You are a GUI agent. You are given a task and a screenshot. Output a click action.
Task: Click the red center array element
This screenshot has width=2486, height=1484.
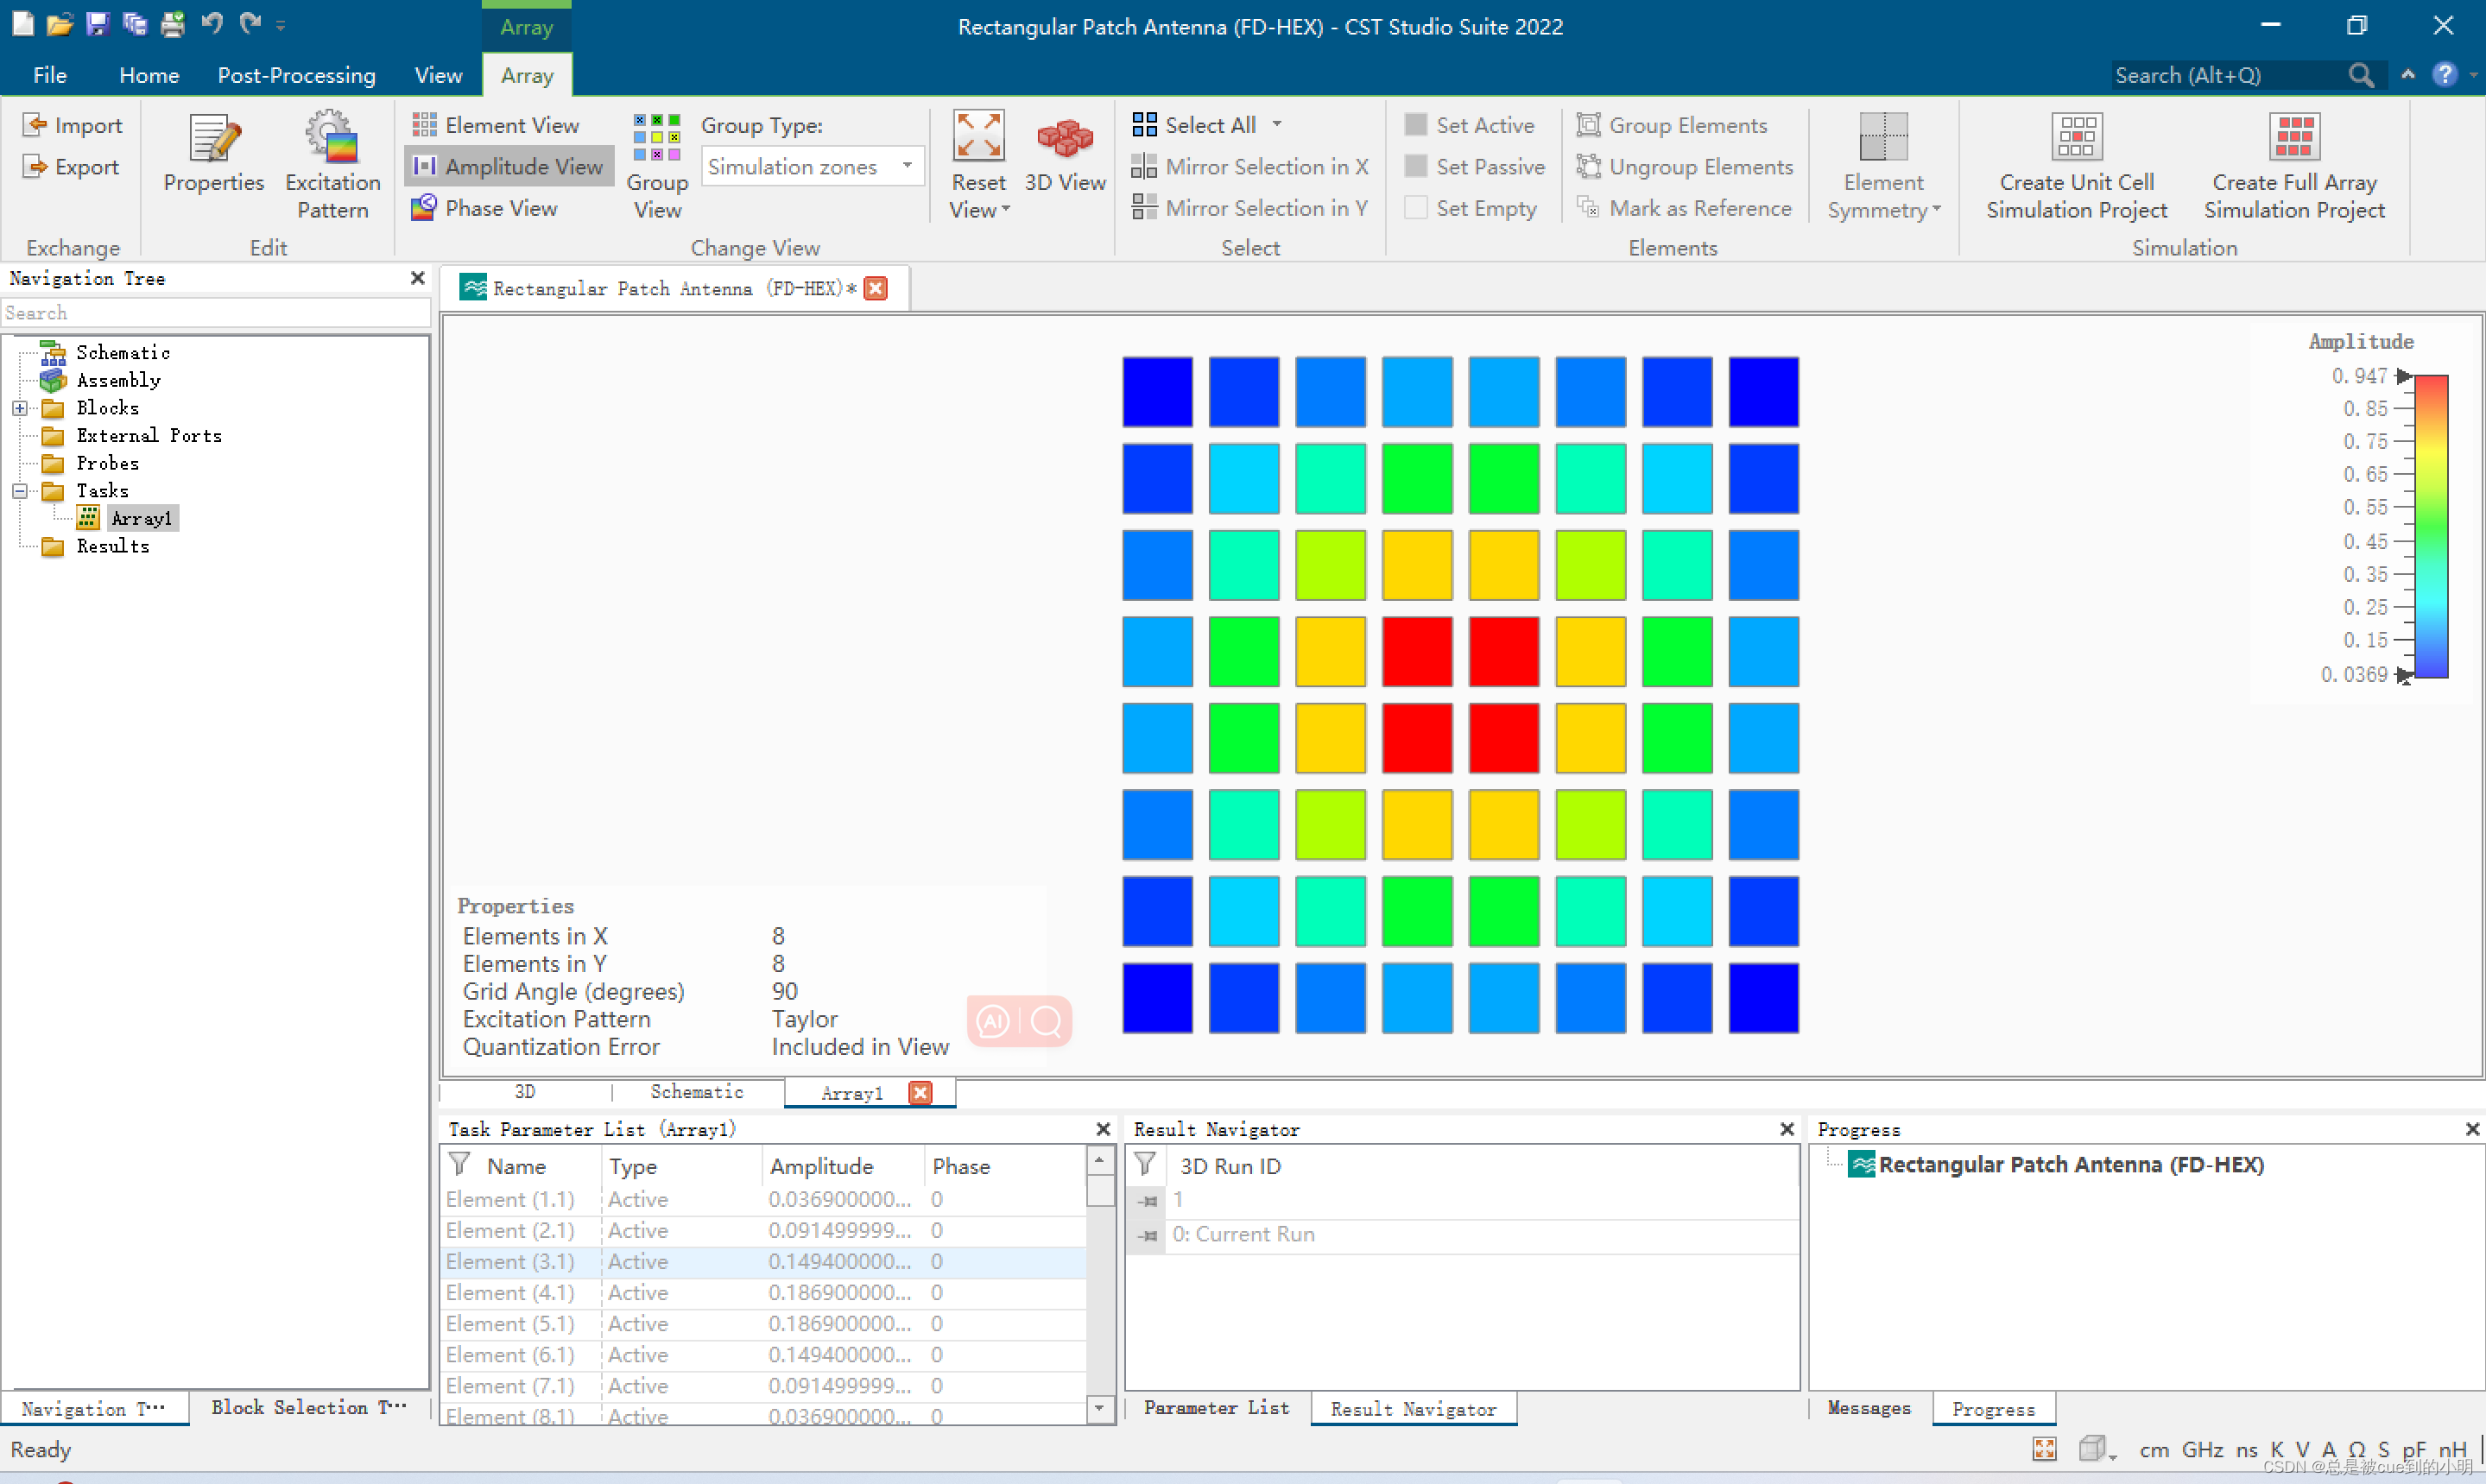click(1416, 652)
